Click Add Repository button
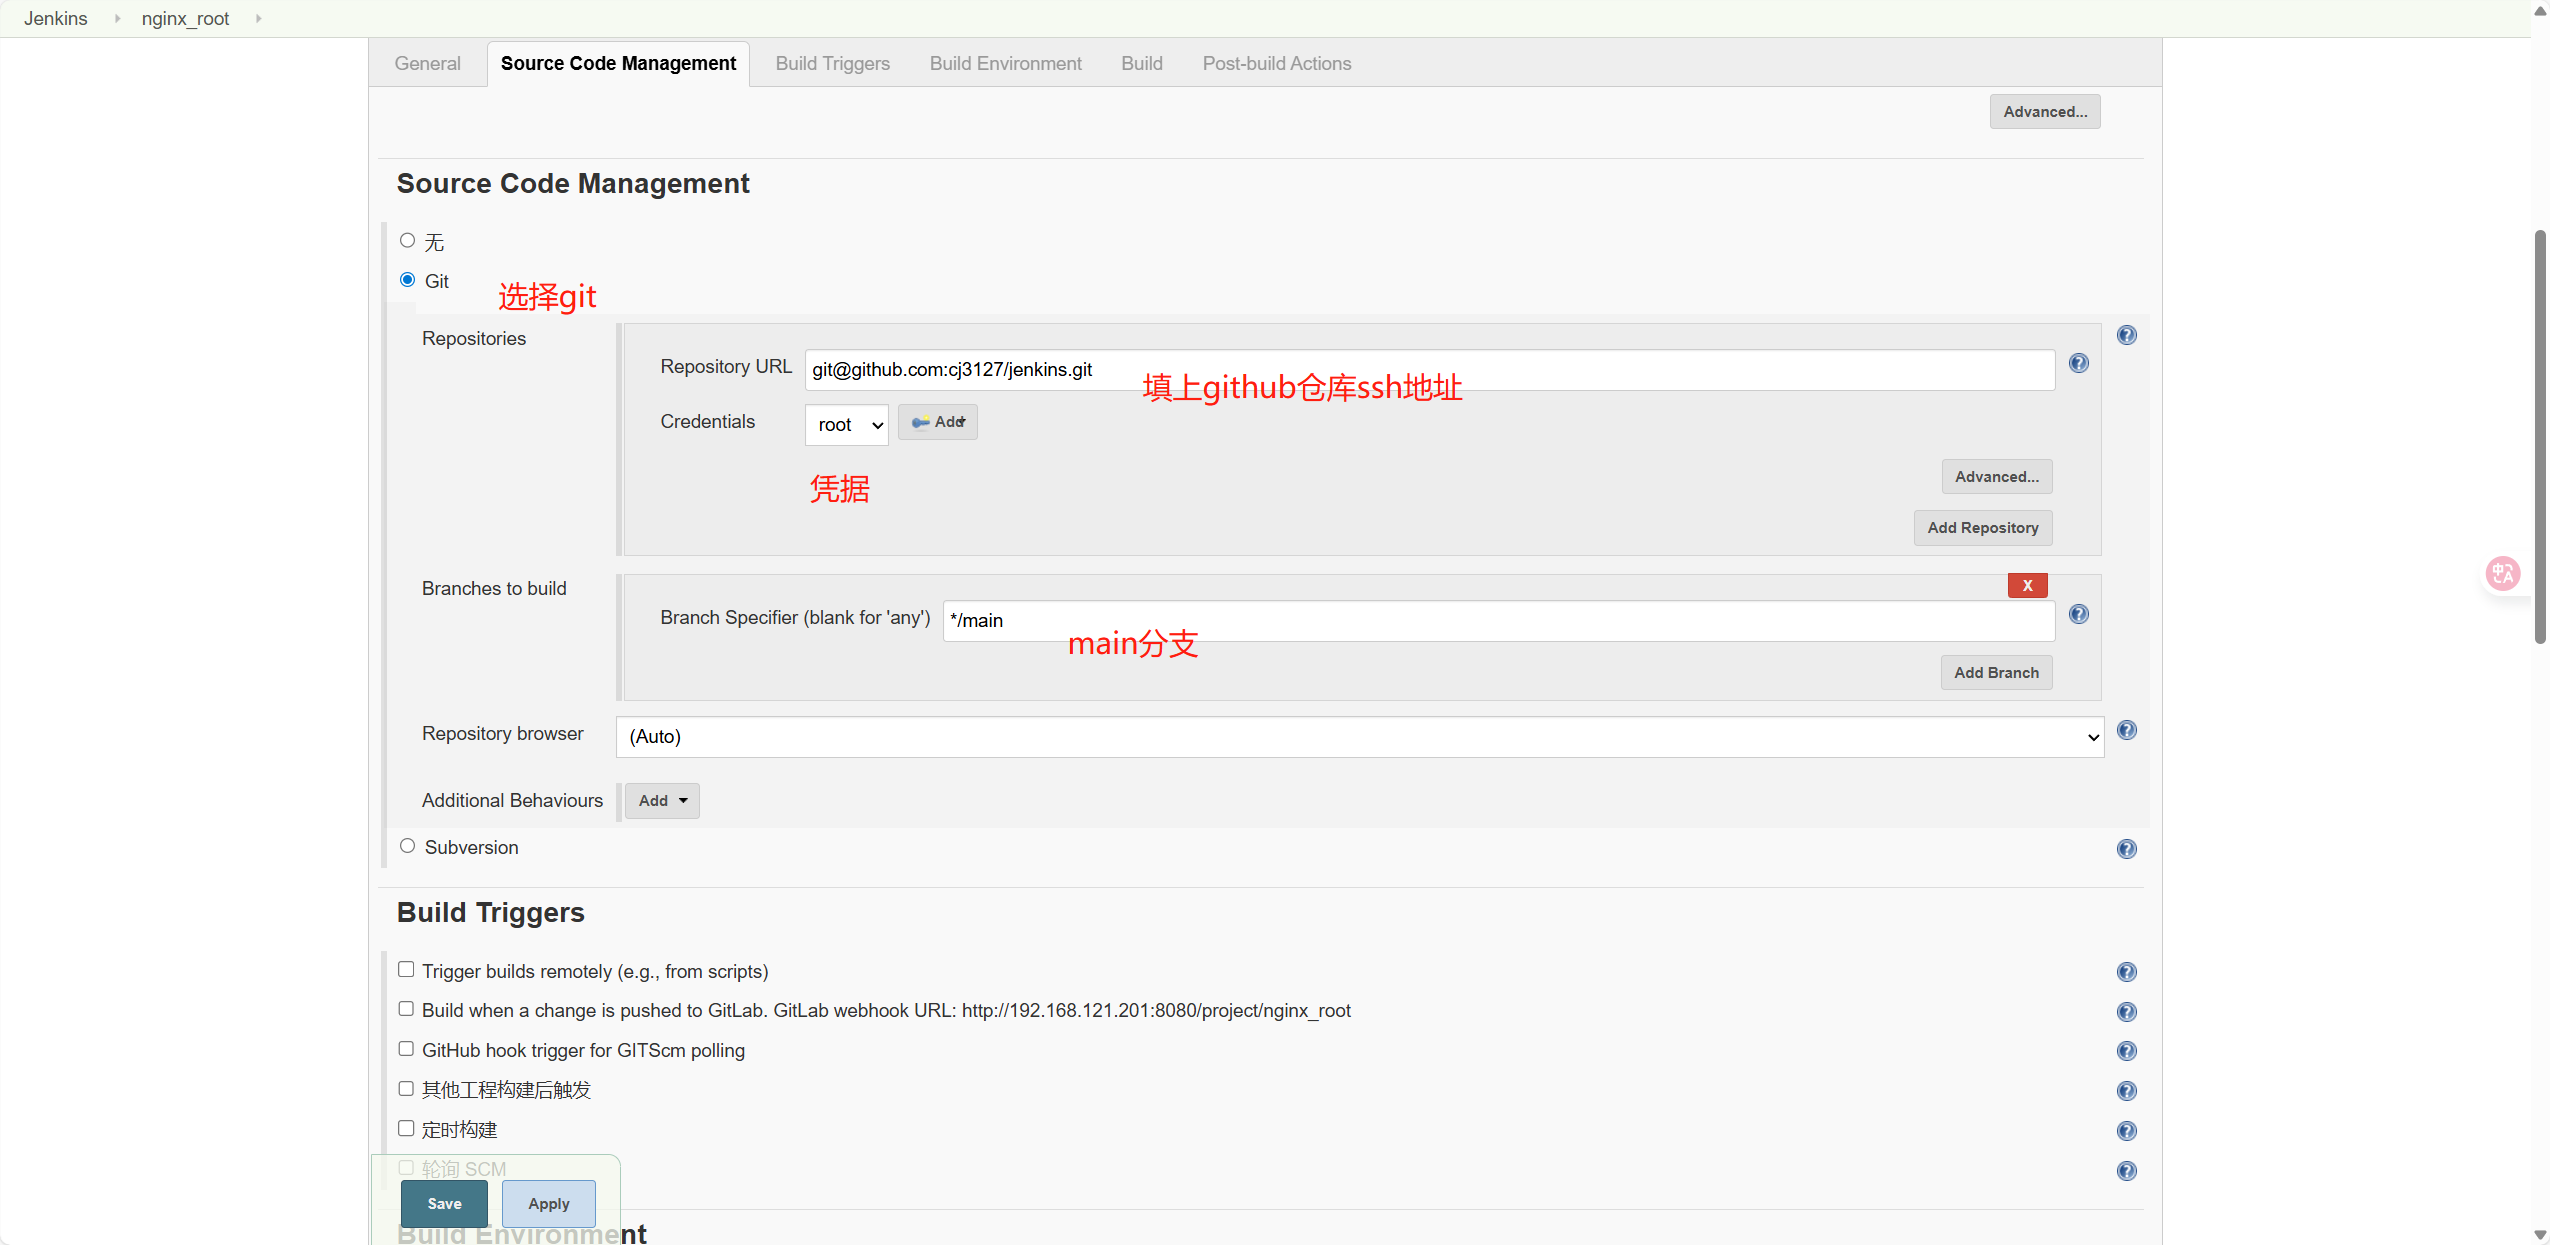 (1982, 528)
